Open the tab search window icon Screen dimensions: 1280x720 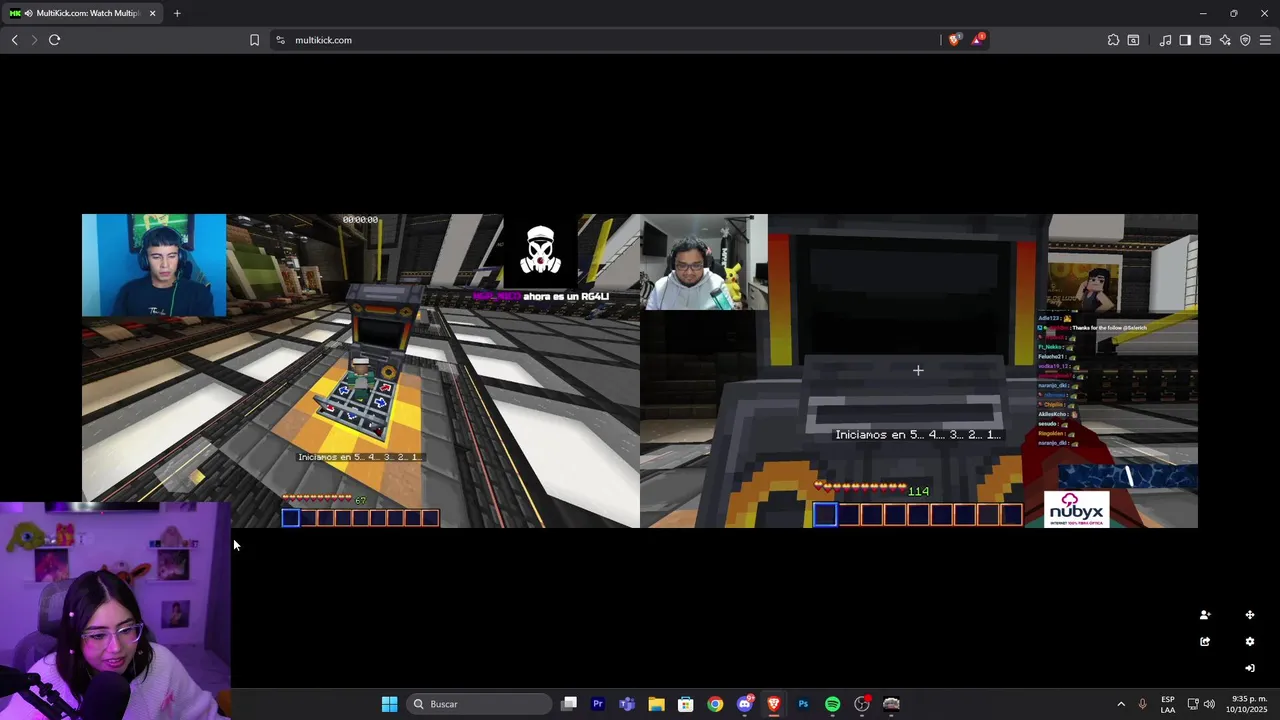click(1133, 40)
